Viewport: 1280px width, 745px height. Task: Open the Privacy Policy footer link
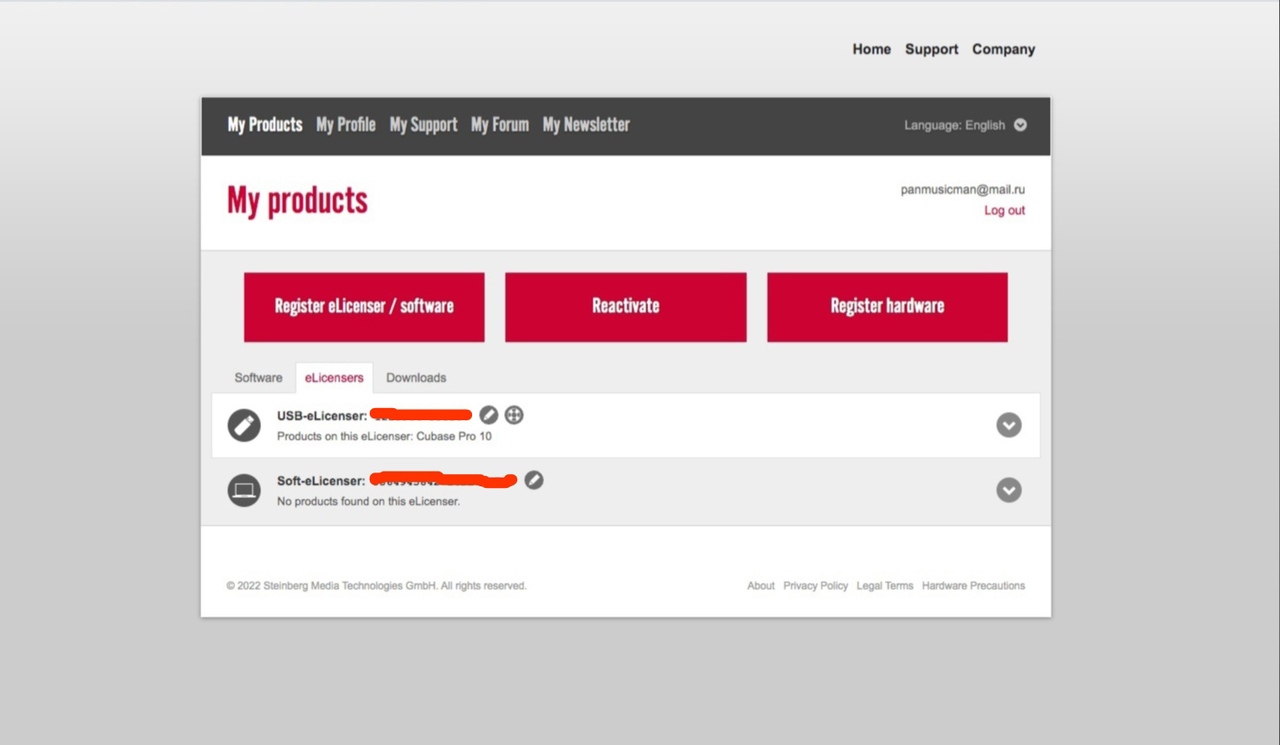click(x=815, y=586)
